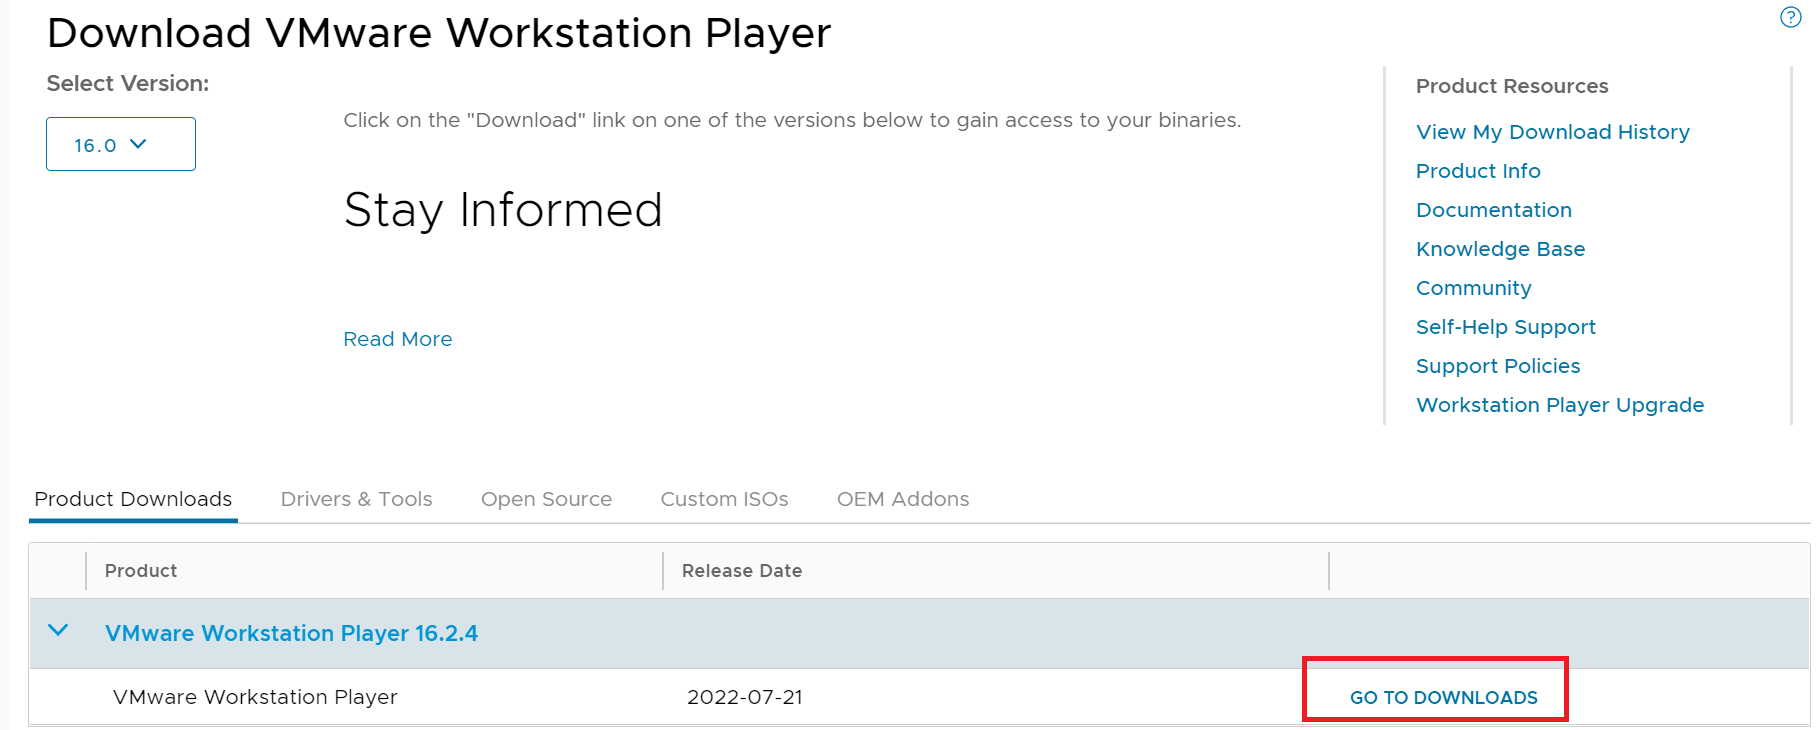
Task: Go to the OEM Addons tab
Action: click(x=902, y=499)
